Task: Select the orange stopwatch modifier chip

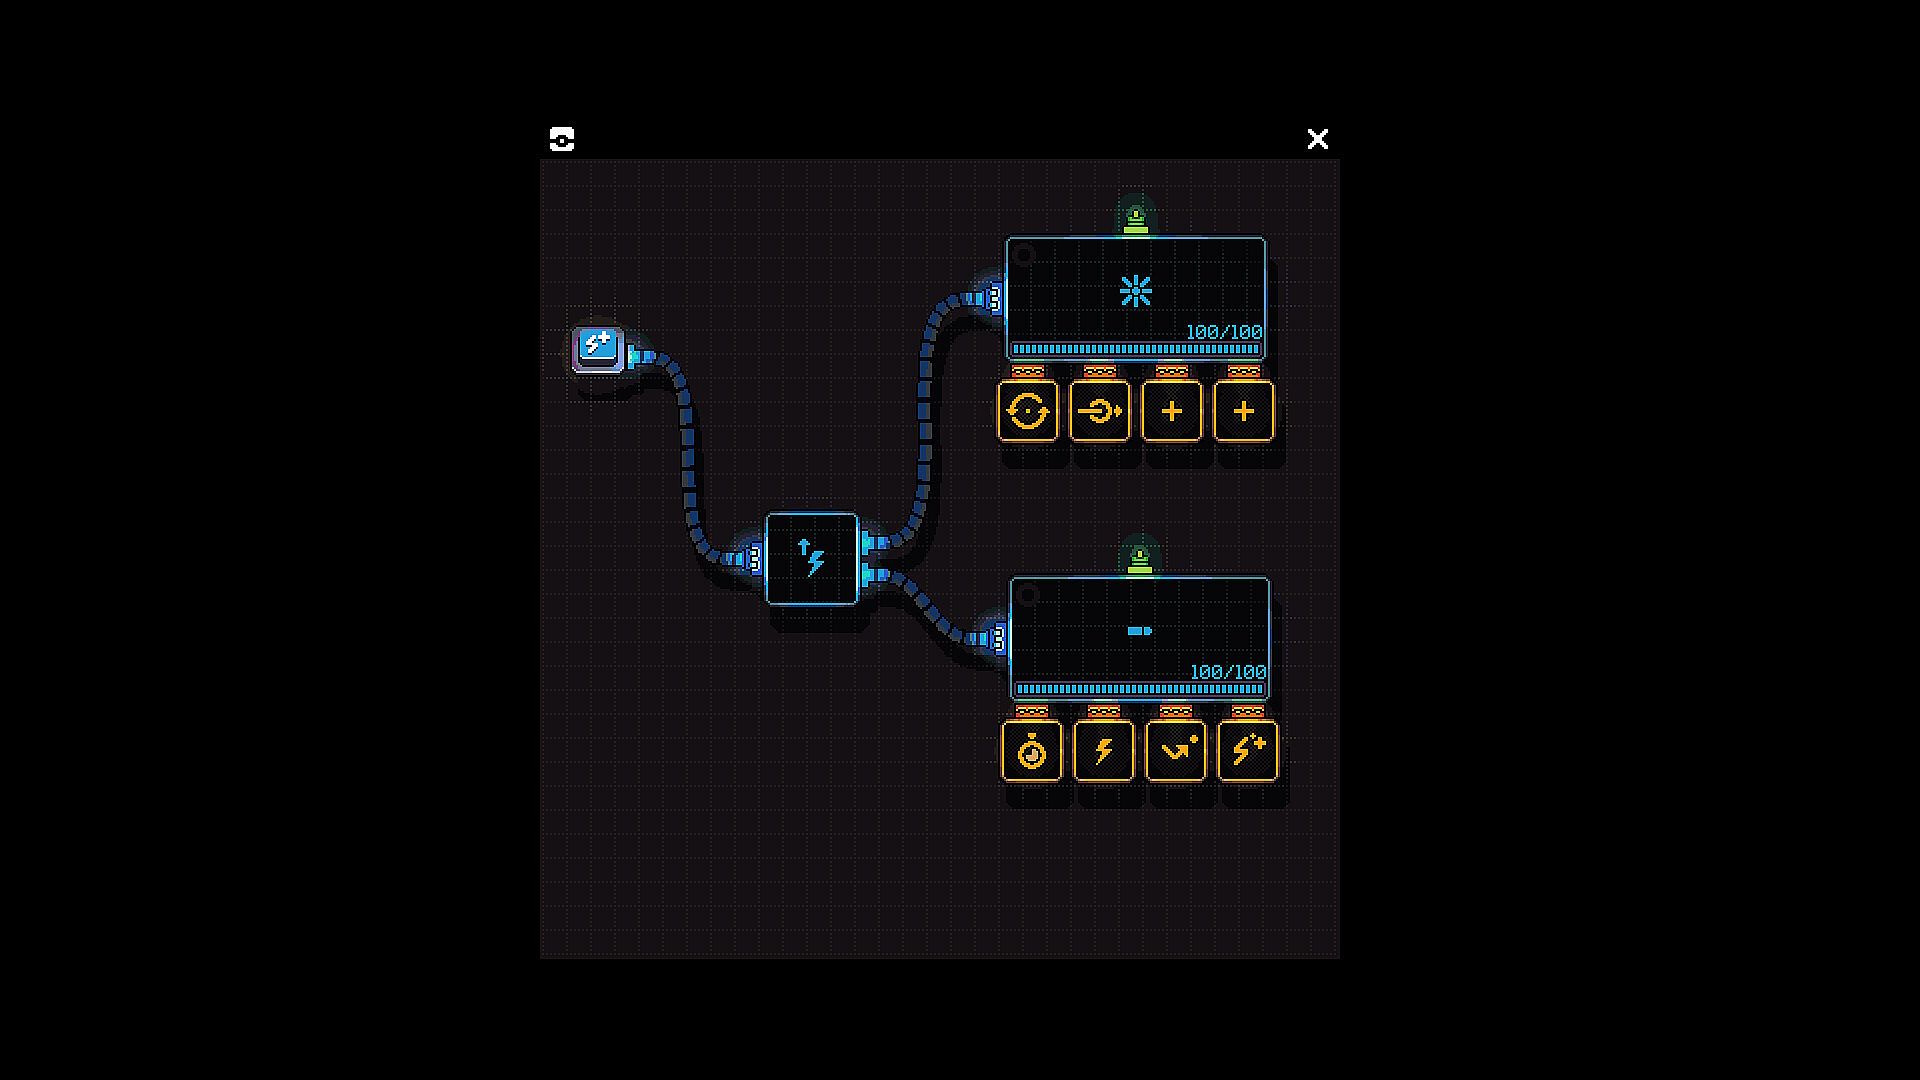Action: [1032, 750]
